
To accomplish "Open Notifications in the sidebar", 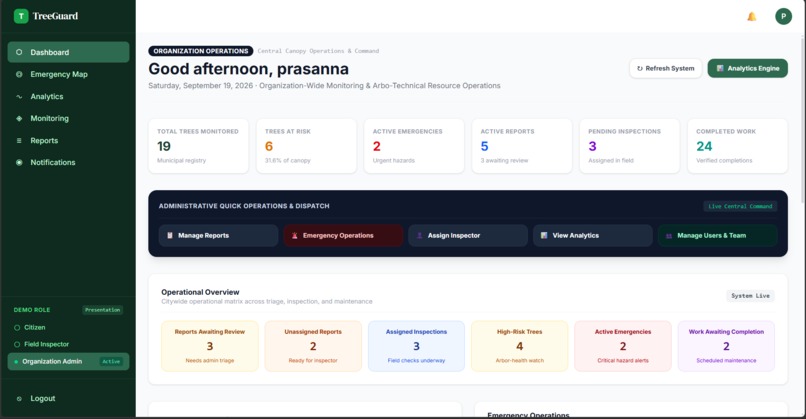I will click(68, 162).
